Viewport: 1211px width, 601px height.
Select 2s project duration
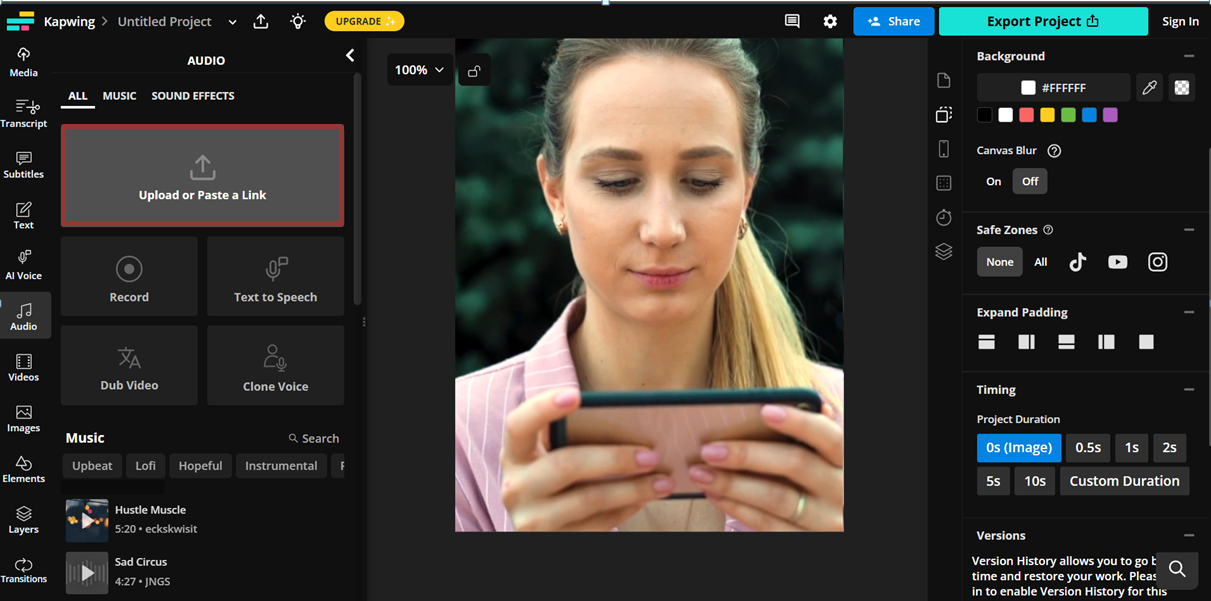(1170, 448)
